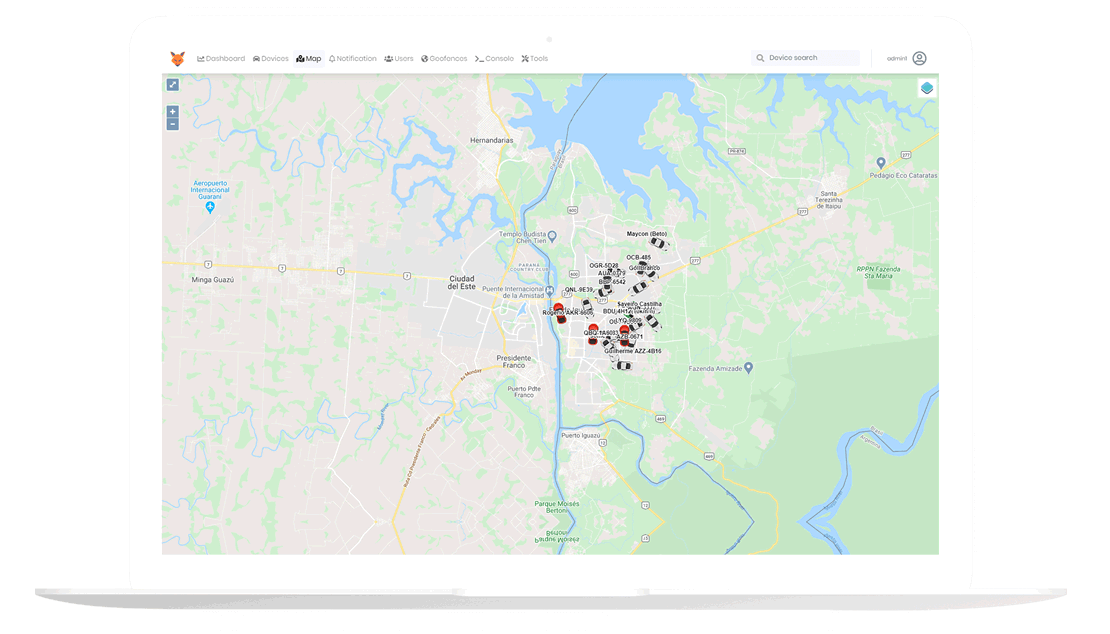Click the Puerto Iguazú map label
Image resolution: width=1110 pixels, height=634 pixels.
[580, 435]
